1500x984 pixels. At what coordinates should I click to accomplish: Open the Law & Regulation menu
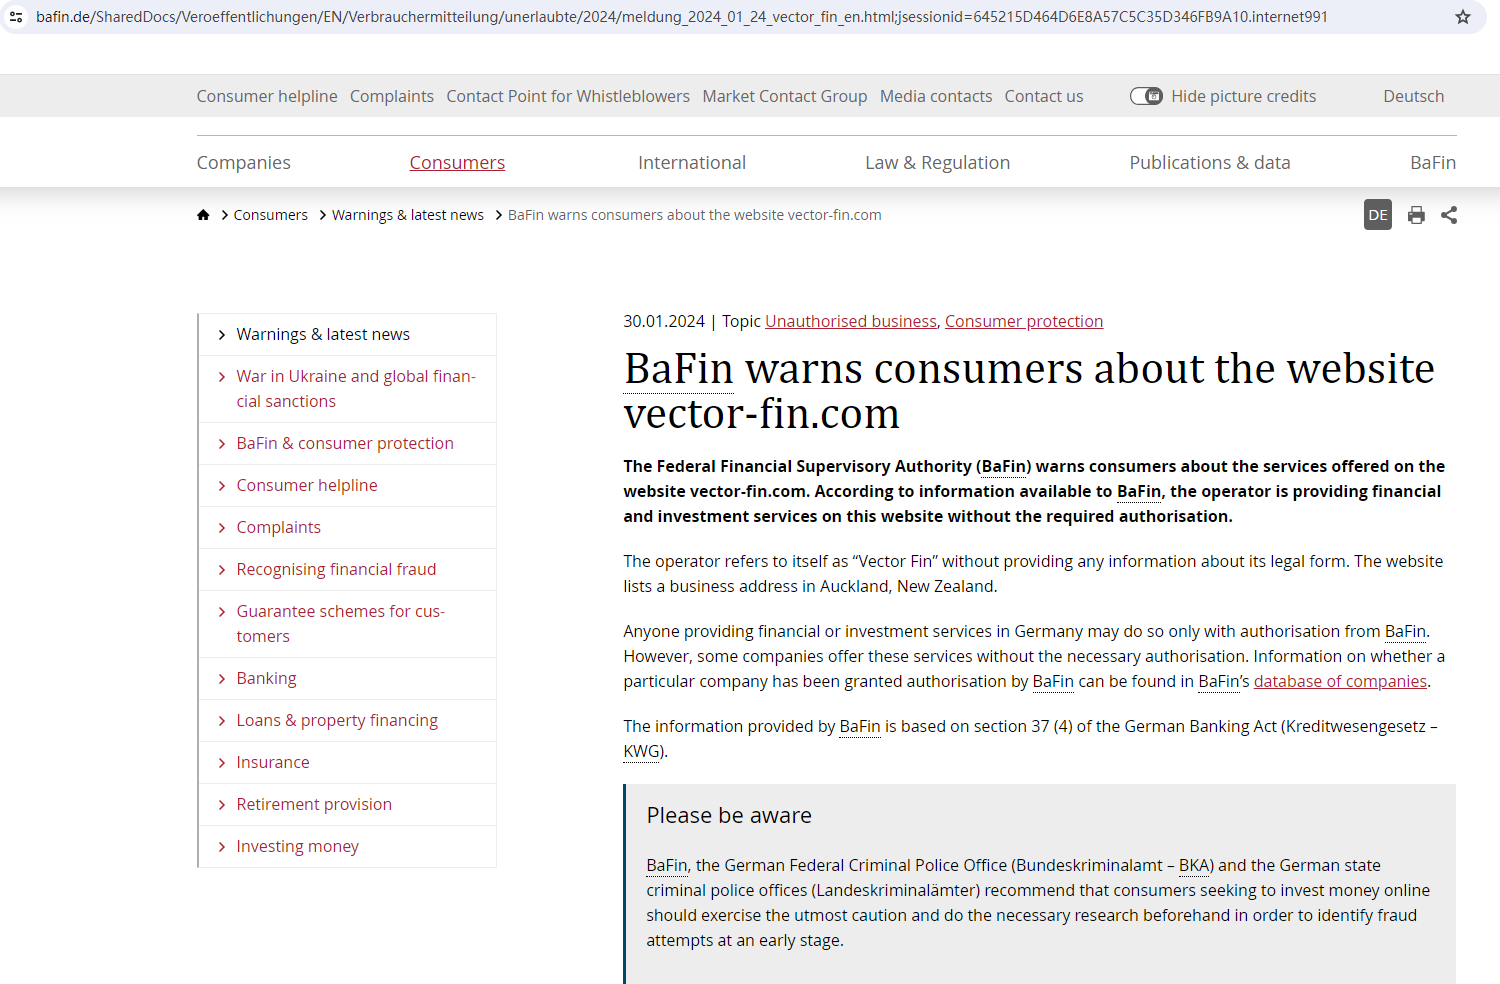pyautogui.click(x=937, y=163)
